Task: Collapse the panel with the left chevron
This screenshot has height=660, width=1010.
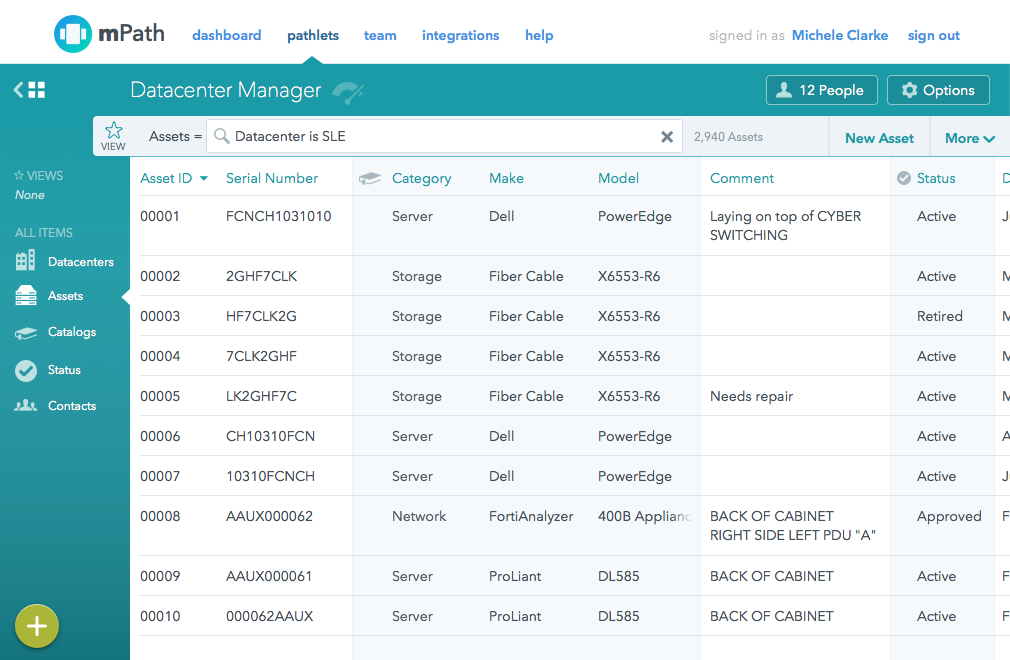Action: (x=15, y=89)
